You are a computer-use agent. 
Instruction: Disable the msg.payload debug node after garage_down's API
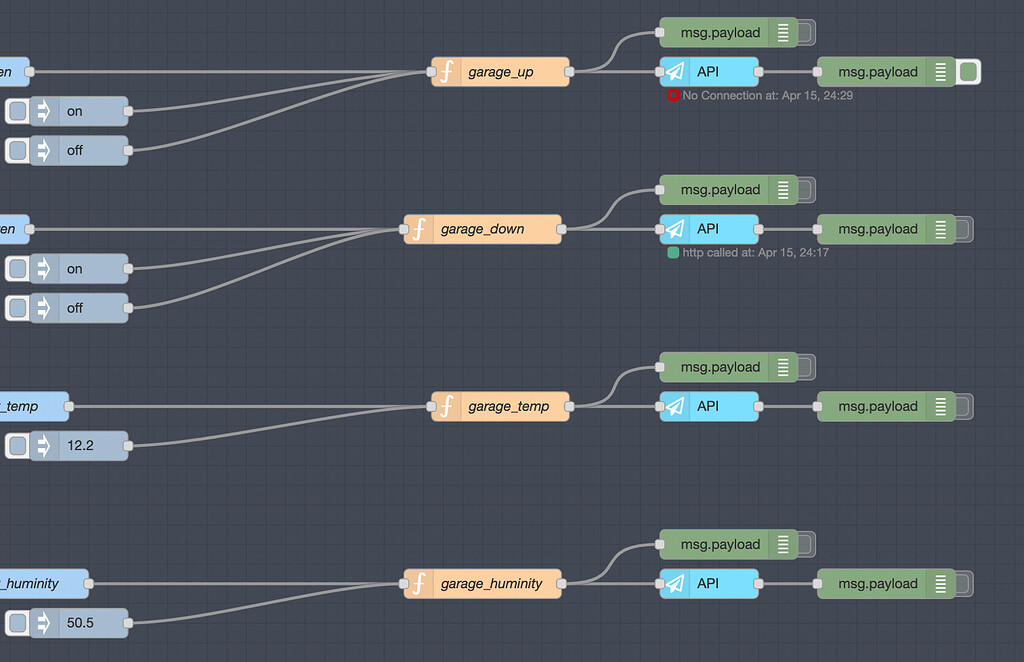coord(961,229)
